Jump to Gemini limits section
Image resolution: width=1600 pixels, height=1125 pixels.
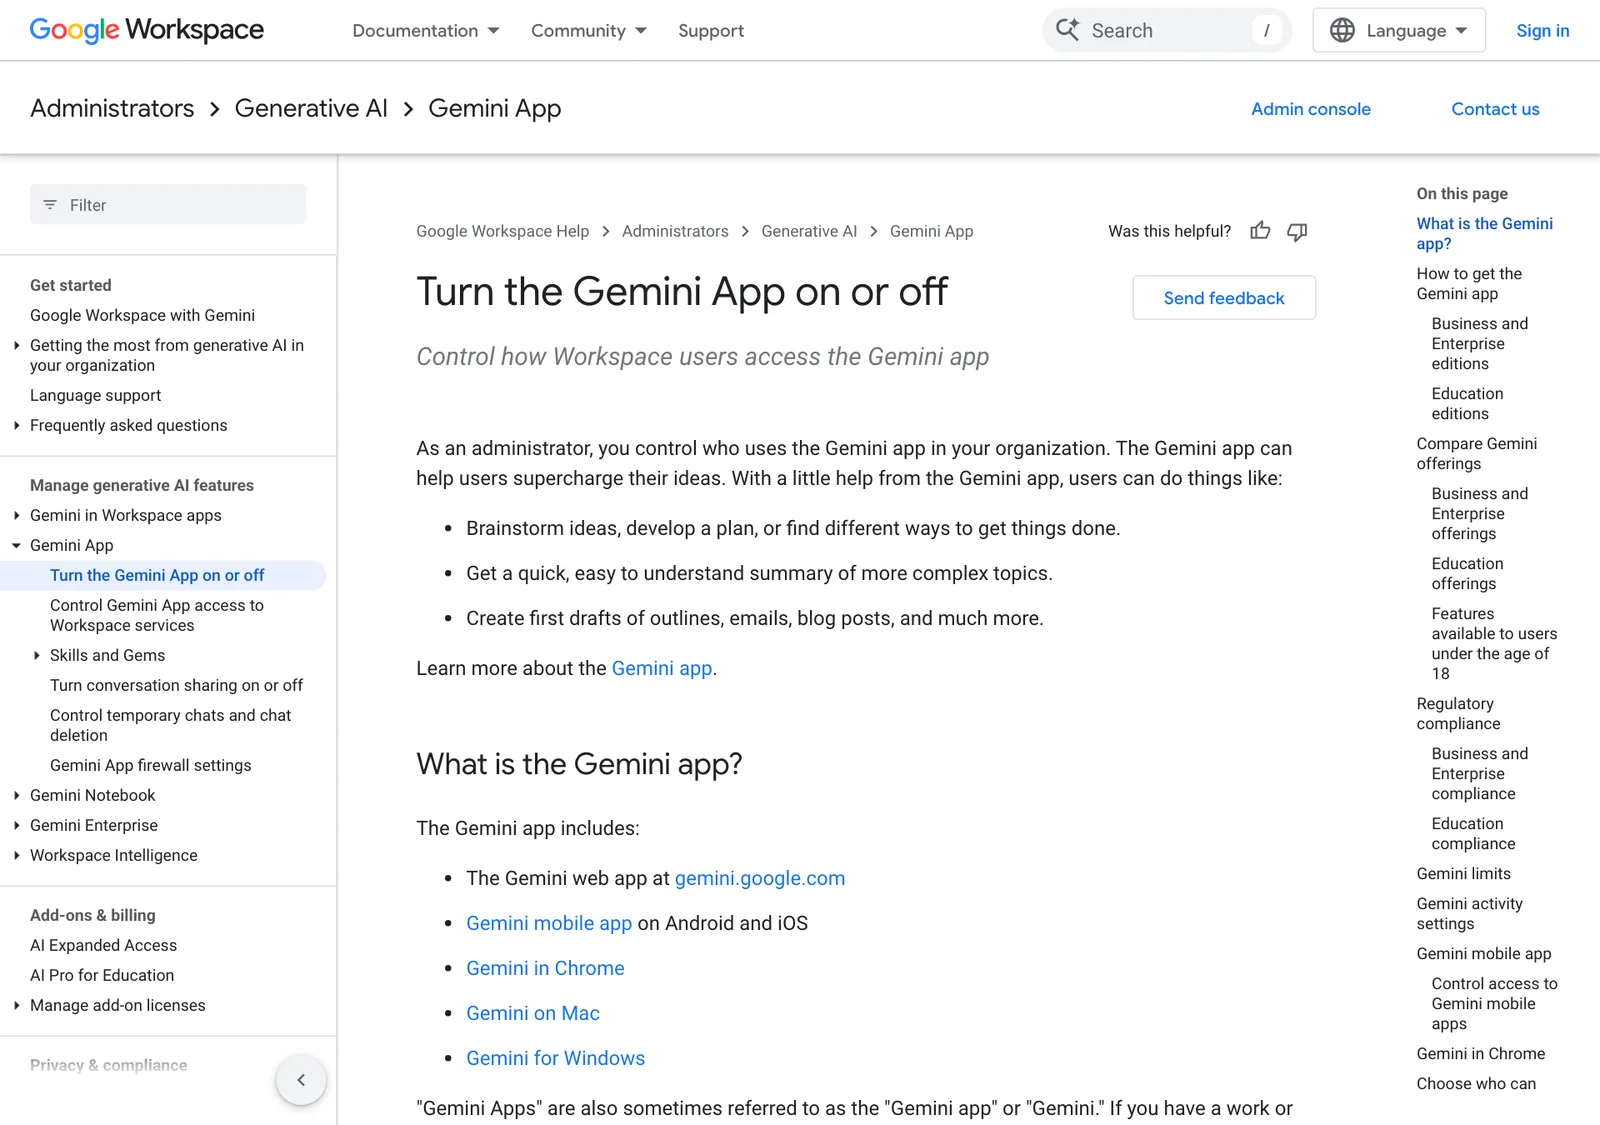point(1464,874)
